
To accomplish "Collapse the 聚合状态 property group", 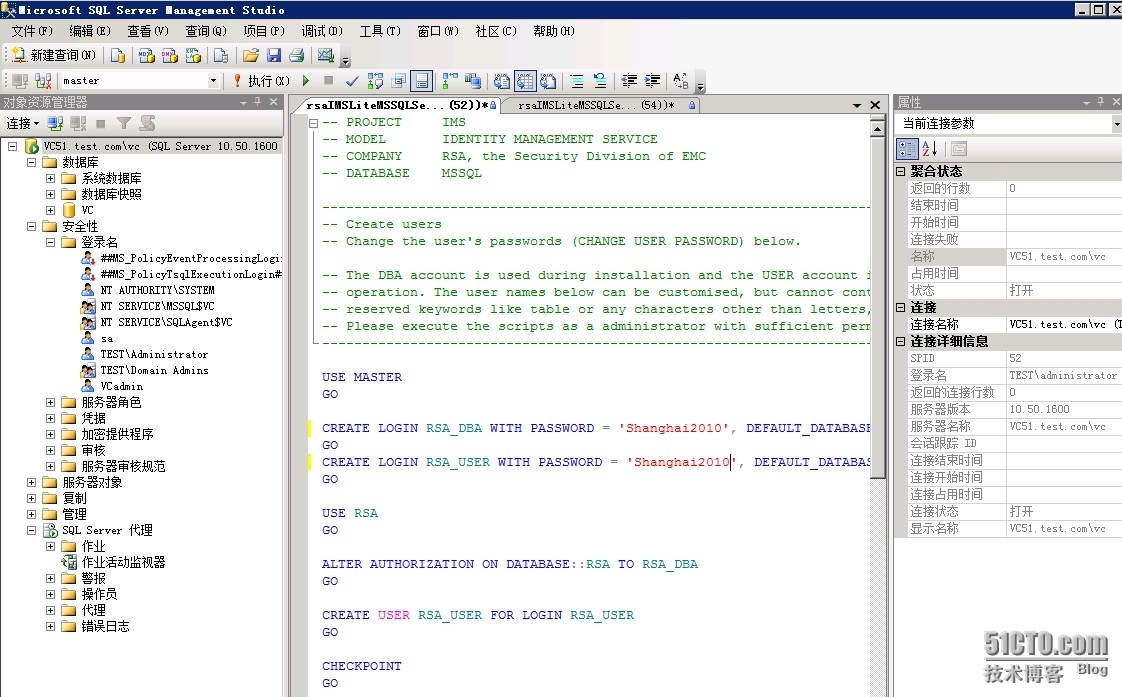I will coord(900,171).
